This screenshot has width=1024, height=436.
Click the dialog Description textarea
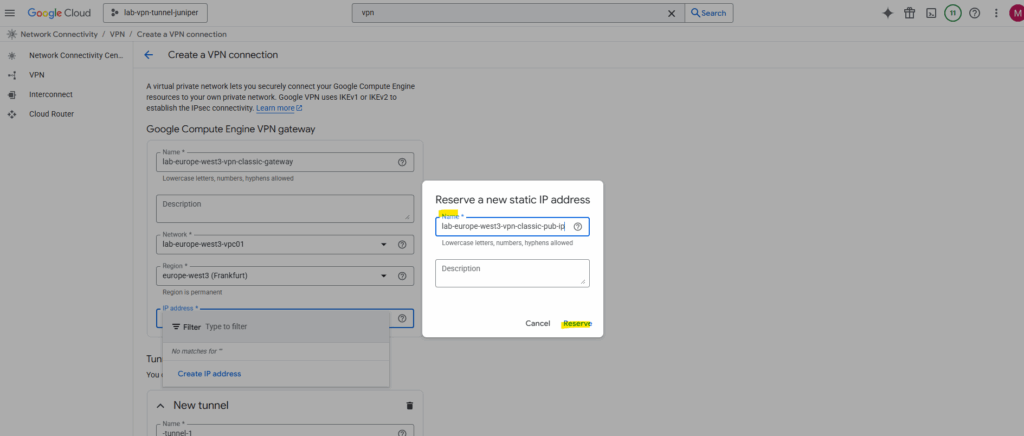click(x=513, y=273)
